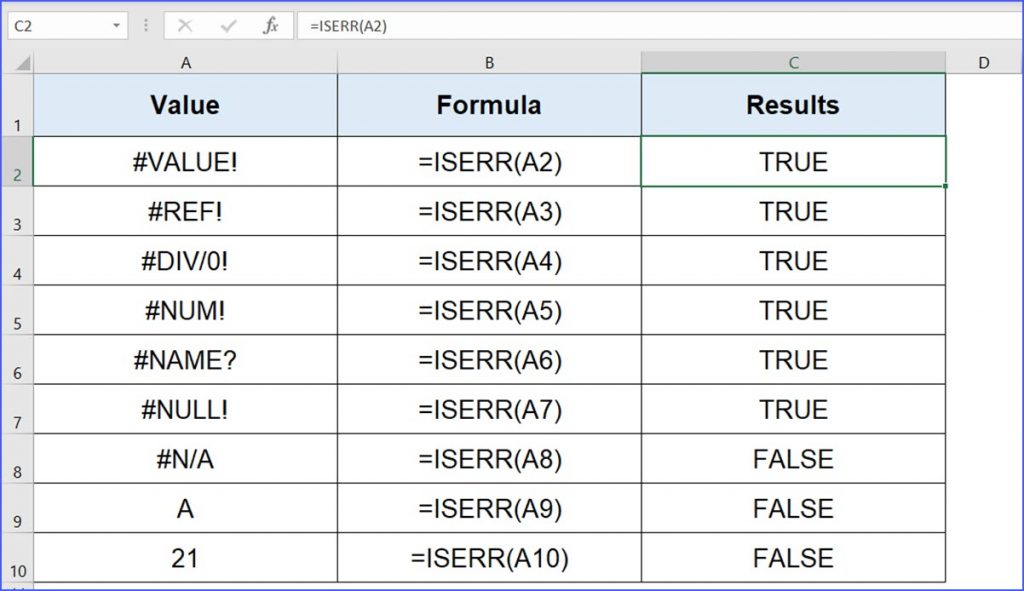The image size is (1024, 591).
Task: Select column header B
Action: (489, 62)
